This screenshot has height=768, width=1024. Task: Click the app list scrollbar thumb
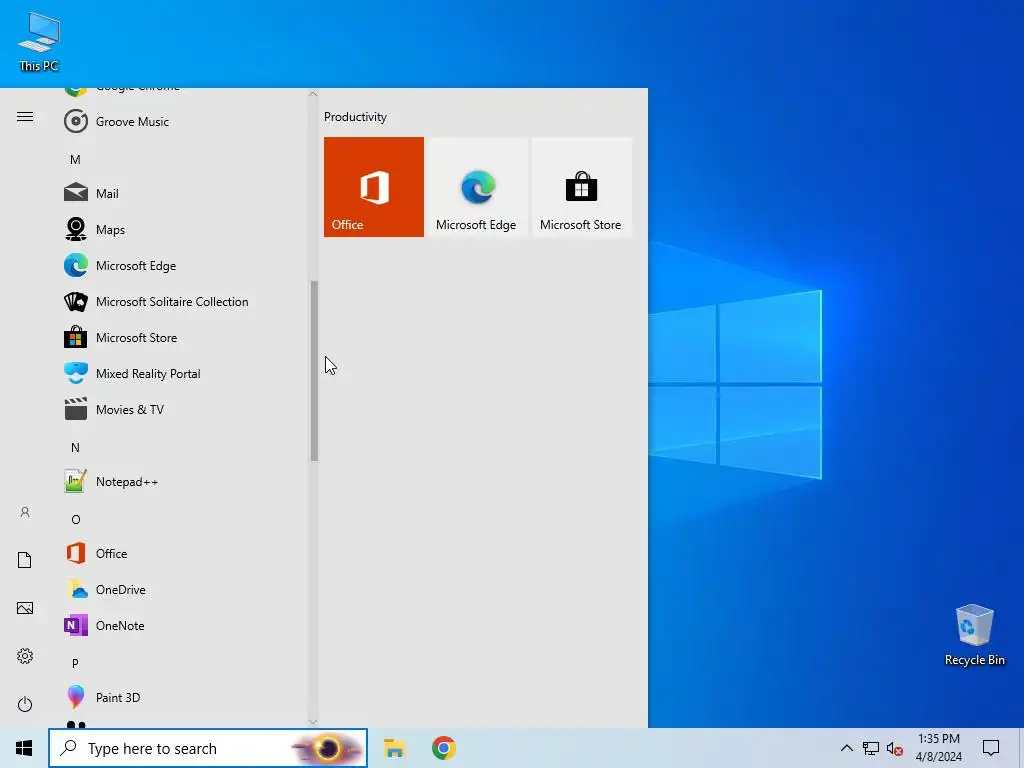[314, 371]
